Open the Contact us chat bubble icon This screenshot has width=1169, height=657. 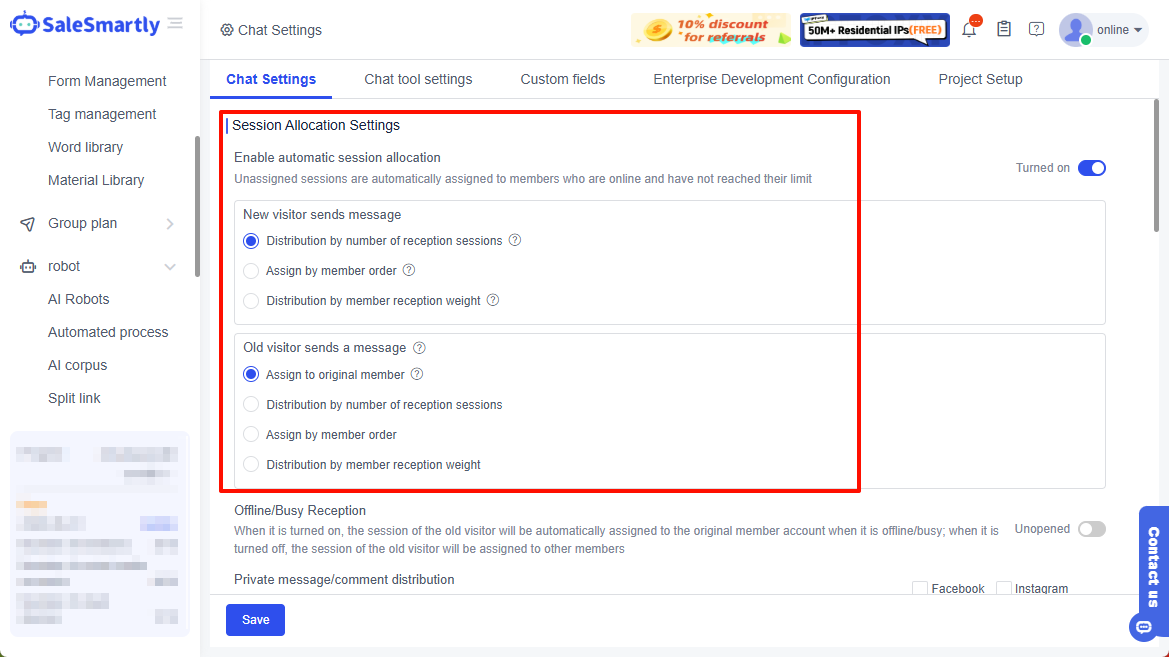pyautogui.click(x=1143, y=627)
